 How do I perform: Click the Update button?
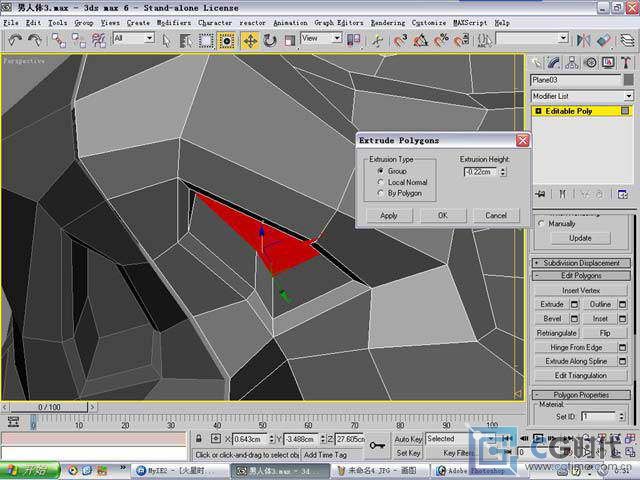point(580,238)
